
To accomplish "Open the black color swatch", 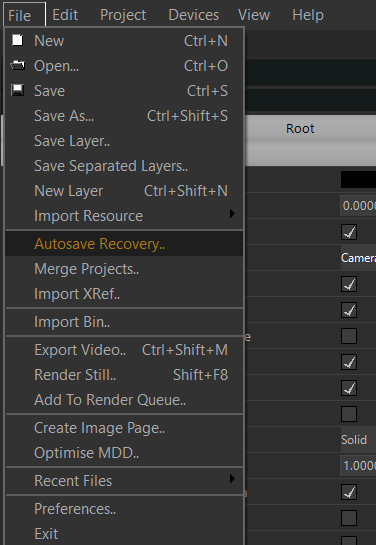I will click(x=358, y=179).
